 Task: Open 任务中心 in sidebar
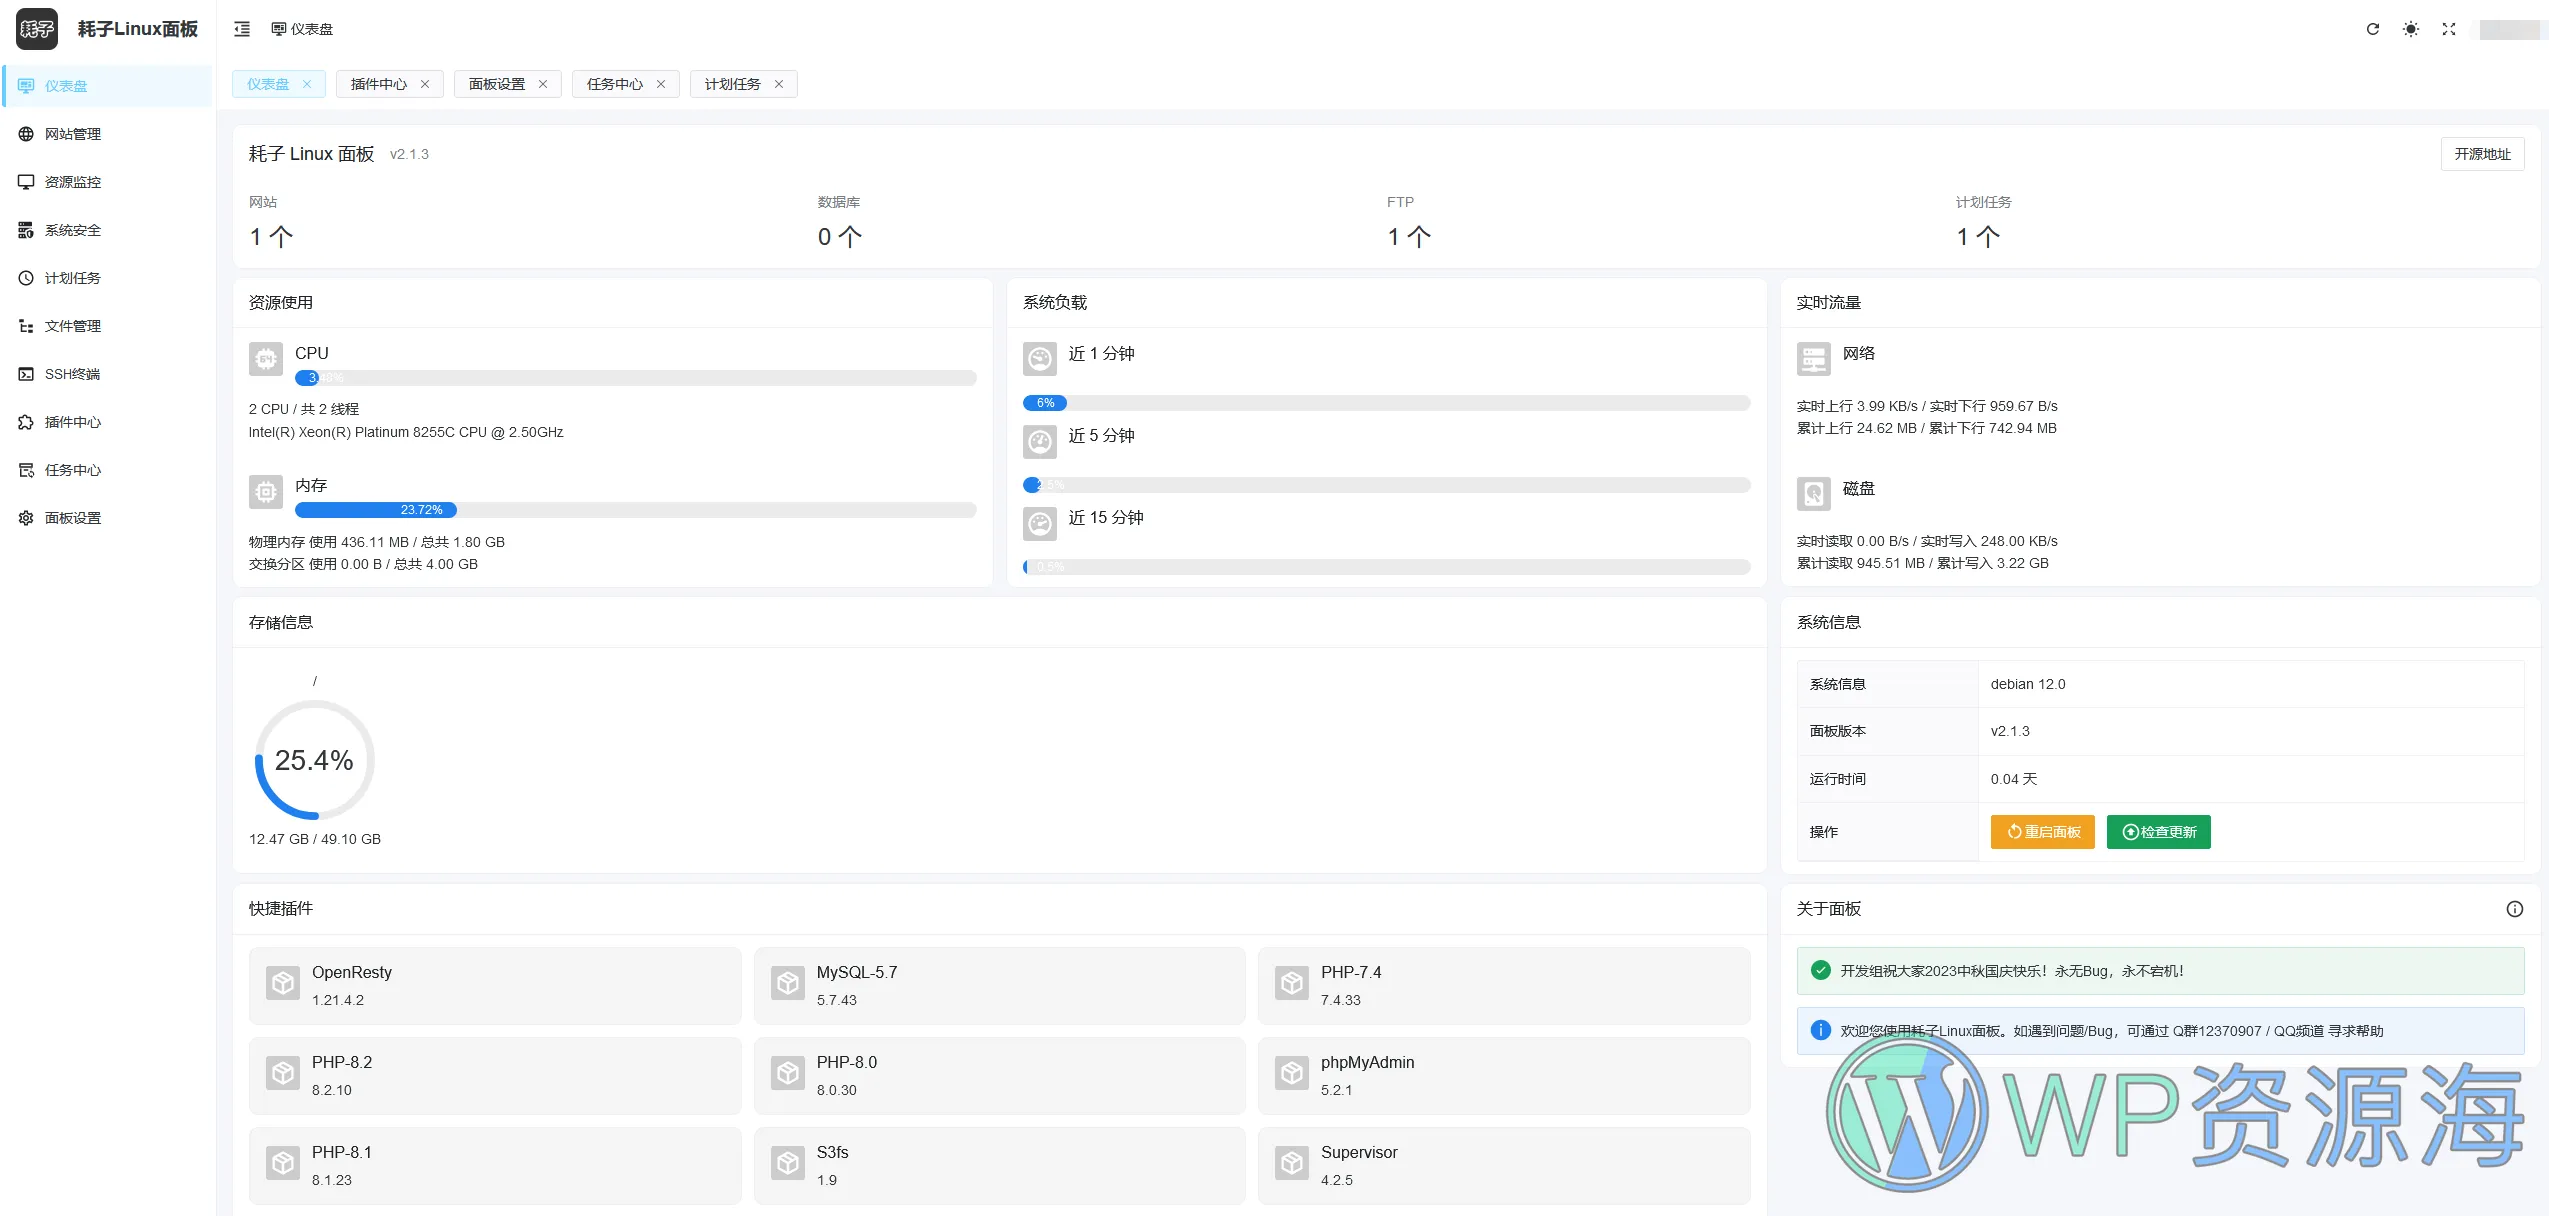click(x=108, y=470)
